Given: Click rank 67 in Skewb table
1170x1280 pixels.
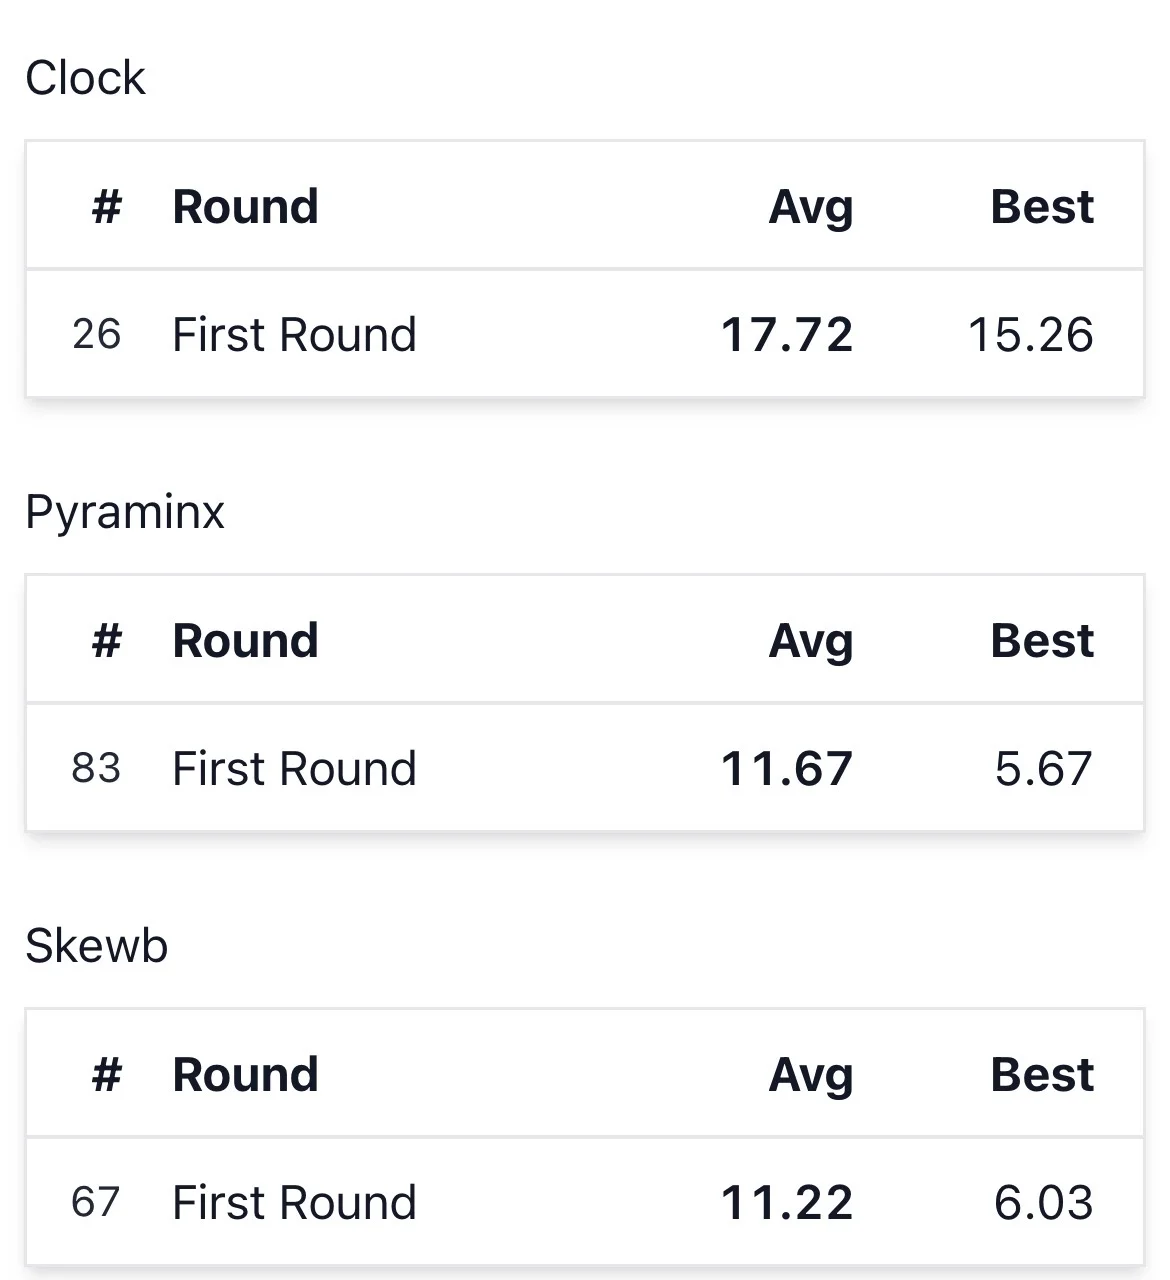Looking at the screenshot, I should click(x=96, y=1203).
